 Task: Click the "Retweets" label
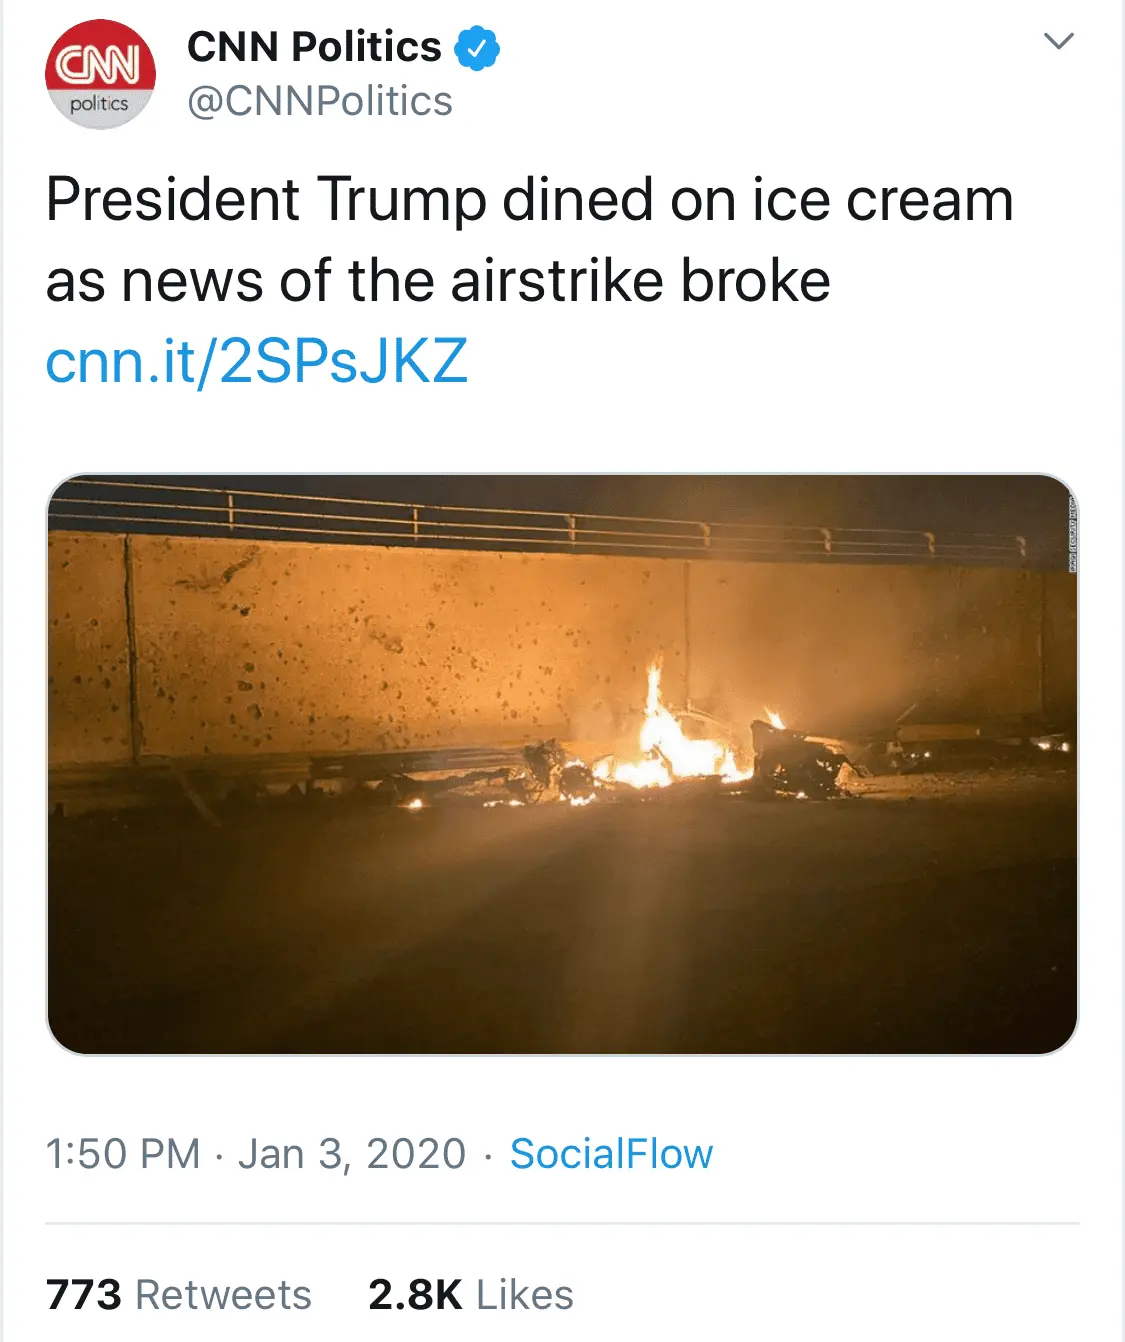[223, 1295]
